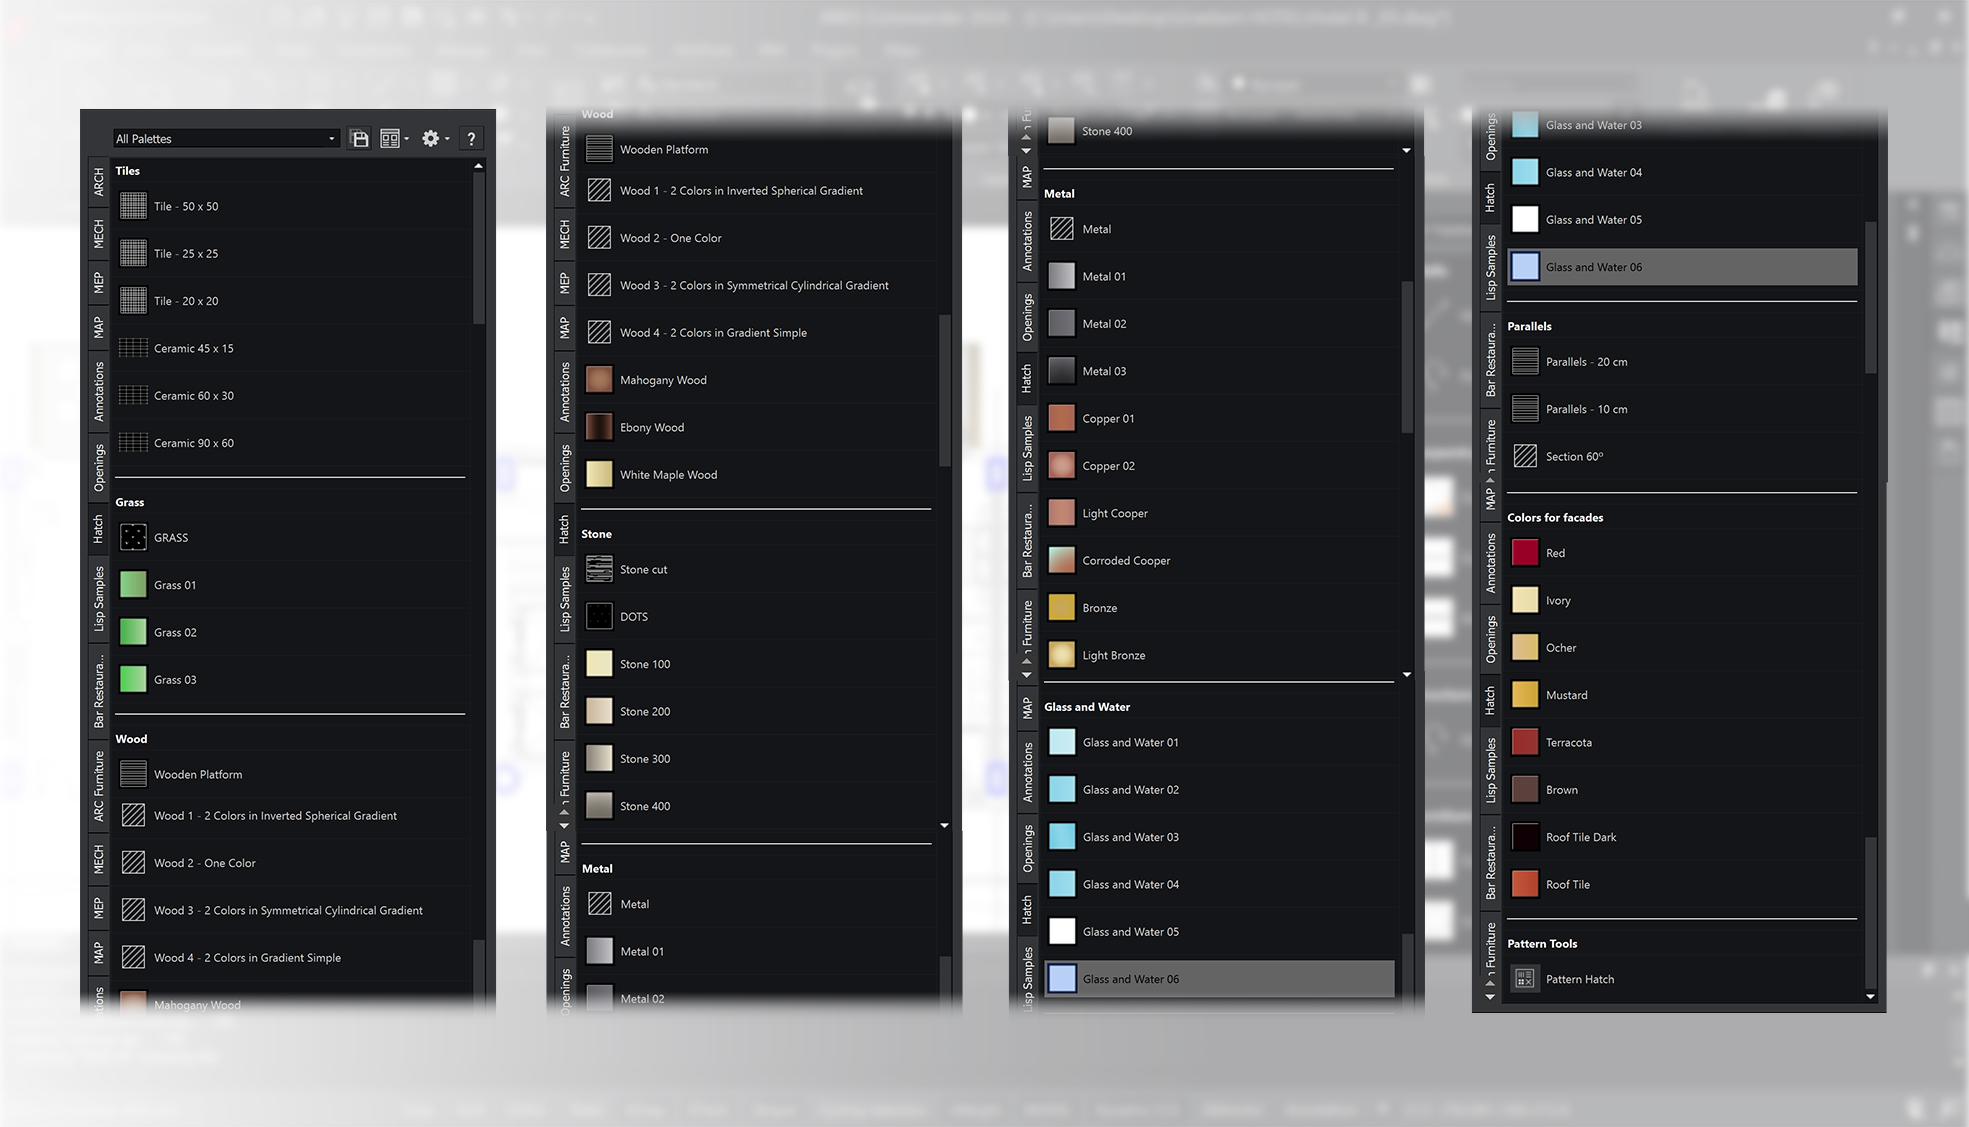Image resolution: width=1969 pixels, height=1127 pixels.
Task: Pick the Ceramic 90 x 60 pattern
Action: pyautogui.click(x=291, y=443)
